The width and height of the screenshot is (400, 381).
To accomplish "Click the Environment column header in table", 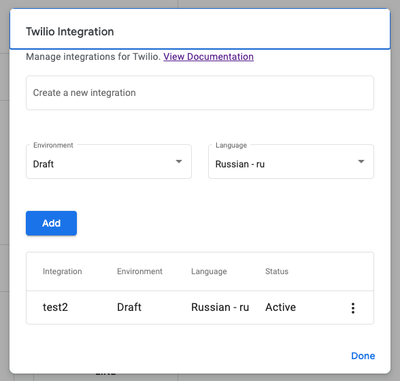I will (140, 271).
